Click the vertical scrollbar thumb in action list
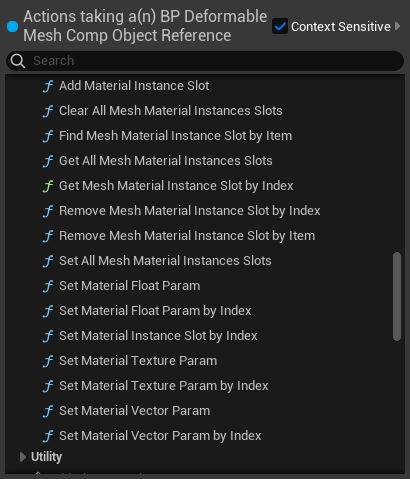Viewport: 410px width, 479px height. [397, 297]
